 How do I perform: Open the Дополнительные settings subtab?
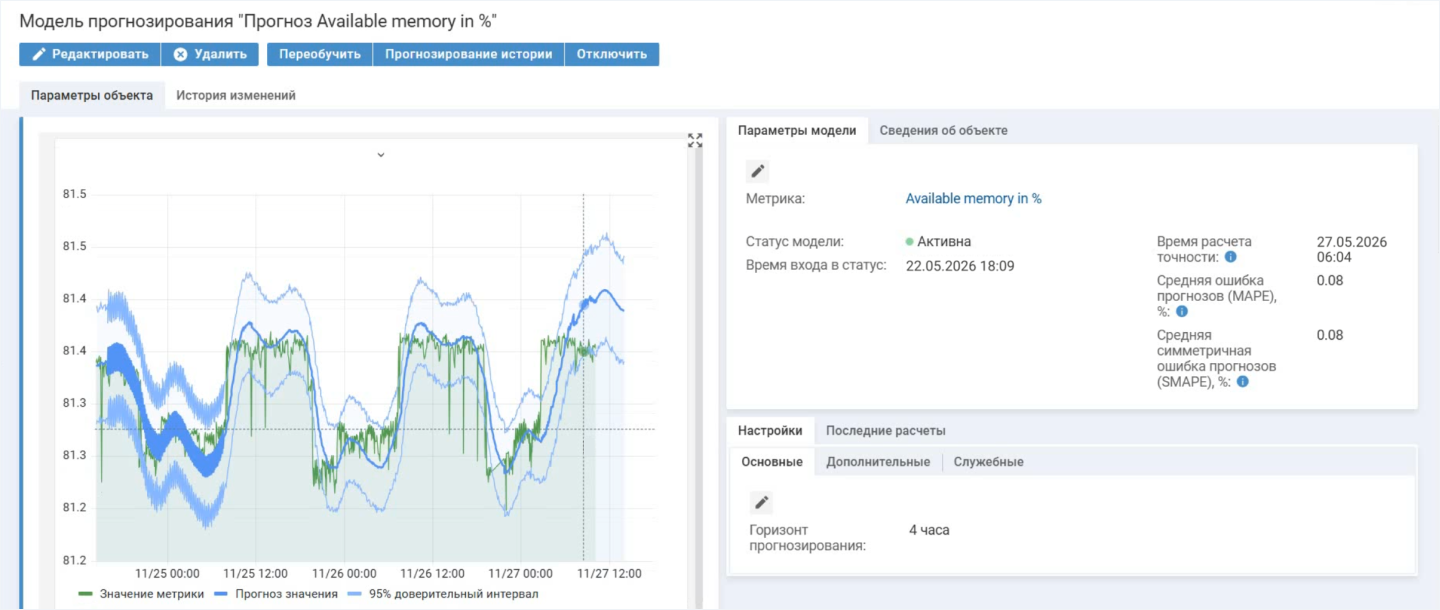point(878,462)
